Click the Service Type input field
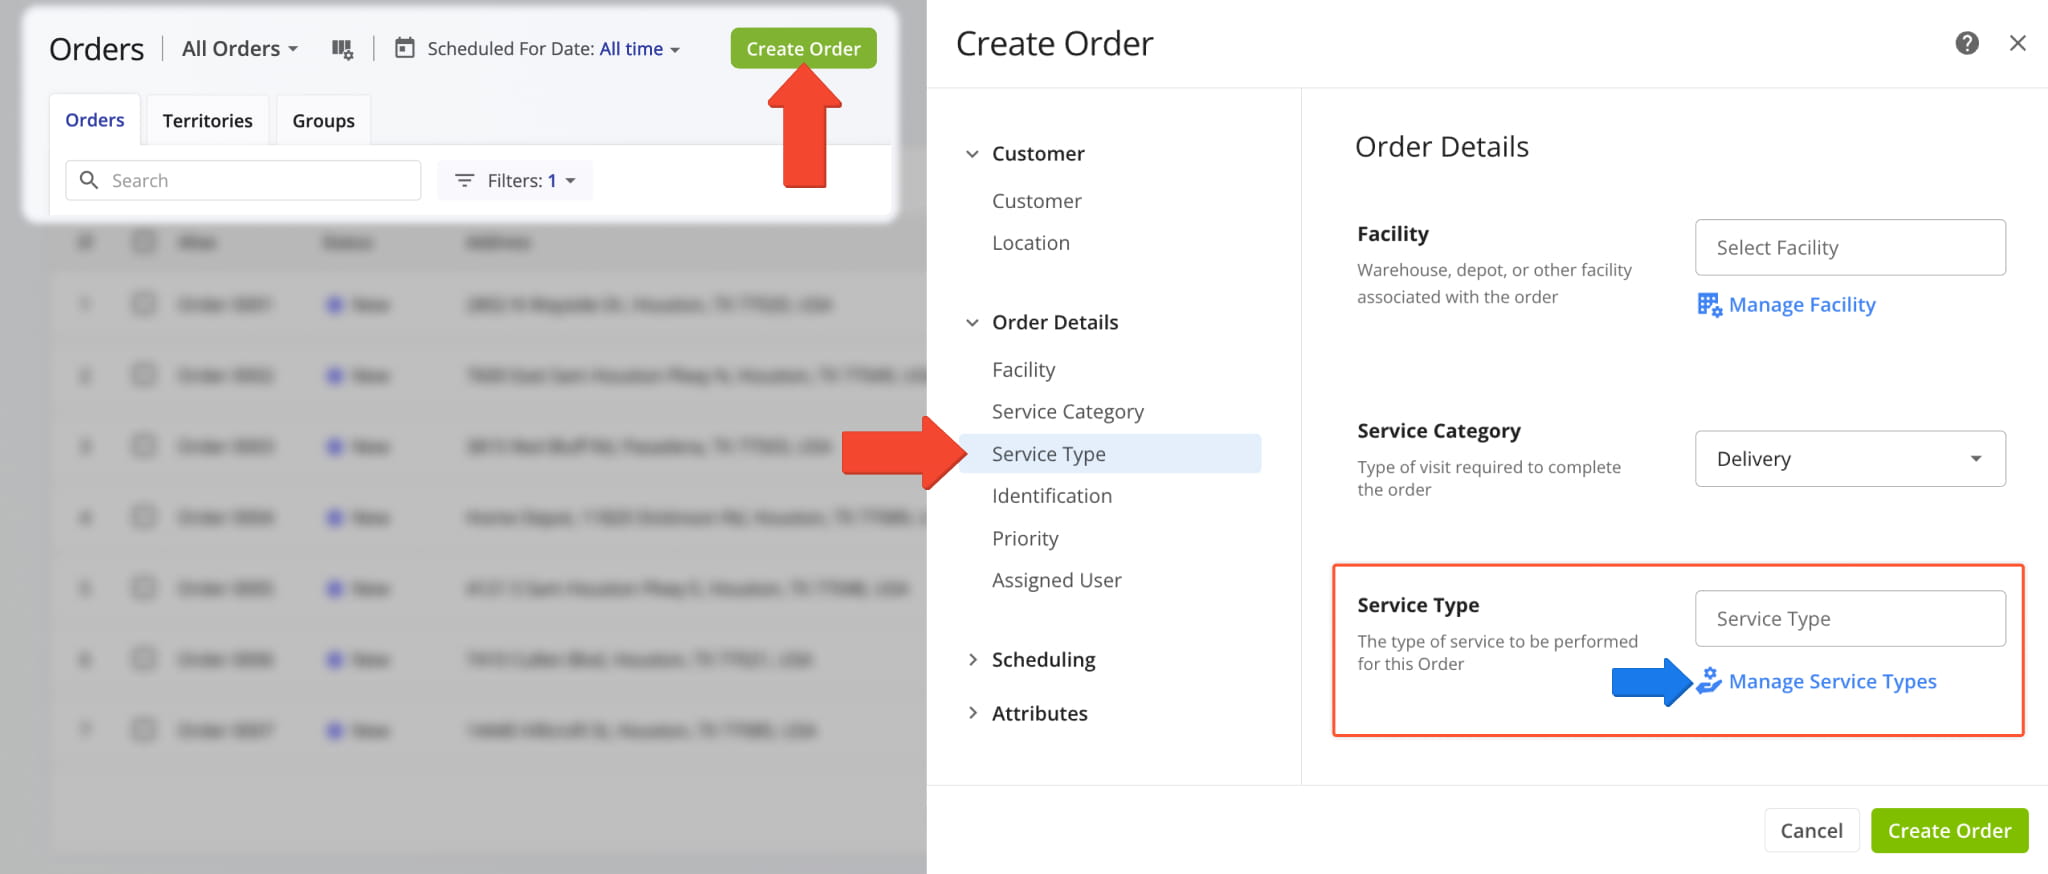2048x874 pixels. 1850,619
